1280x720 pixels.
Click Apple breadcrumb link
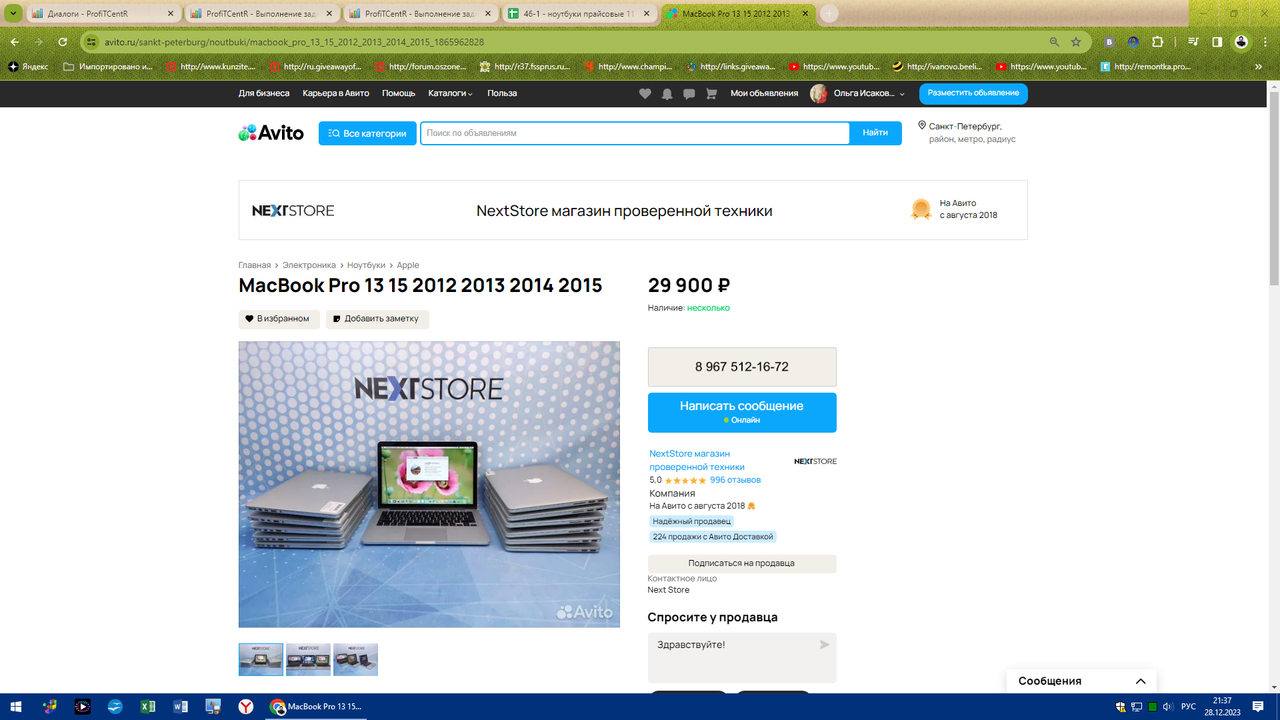point(408,265)
